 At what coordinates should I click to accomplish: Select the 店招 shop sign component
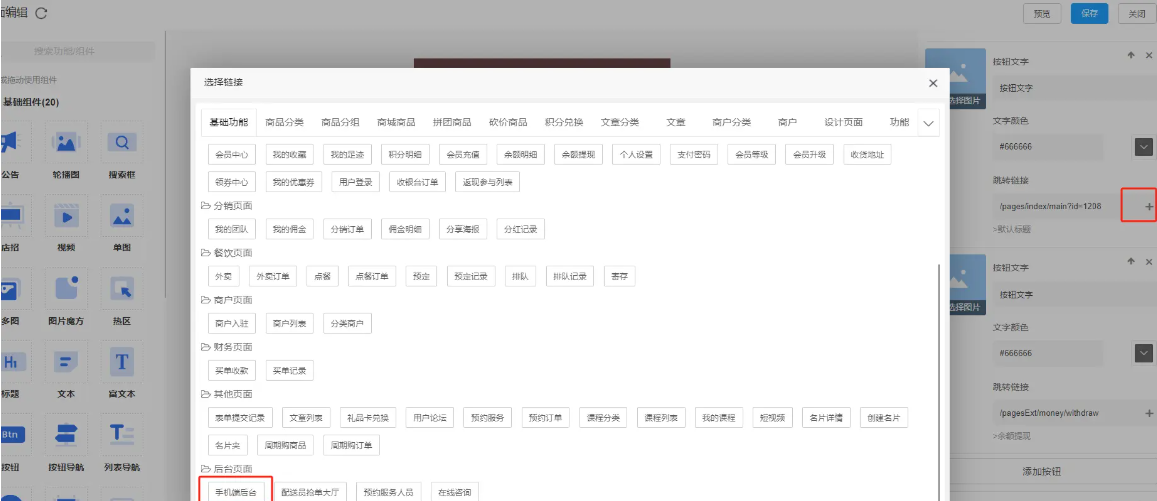click(13, 215)
